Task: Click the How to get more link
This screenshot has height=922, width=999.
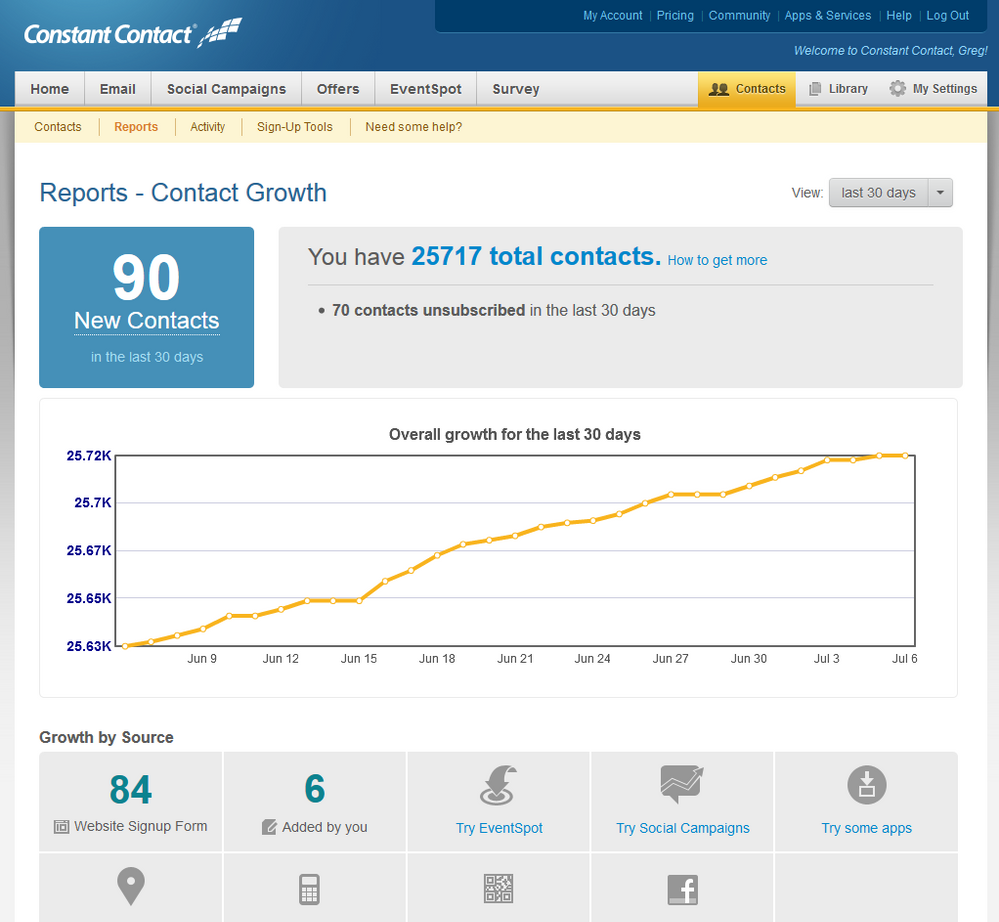Action: click(x=716, y=260)
